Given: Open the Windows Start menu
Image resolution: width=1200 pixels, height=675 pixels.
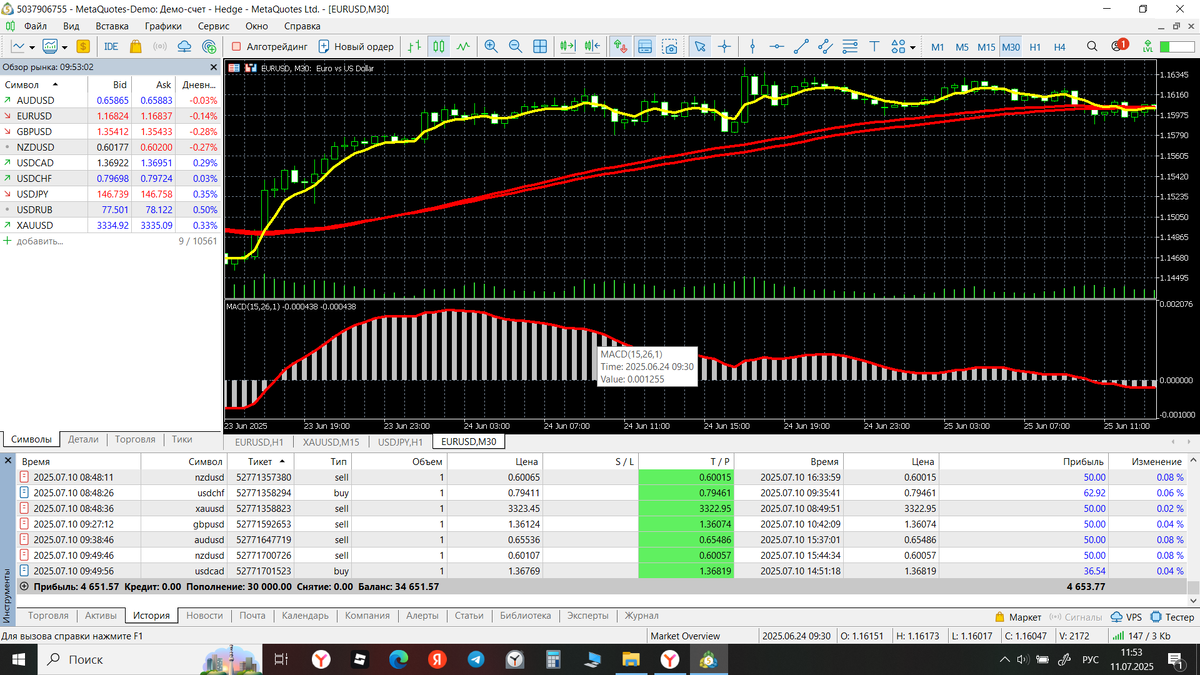Looking at the screenshot, I should pos(19,659).
